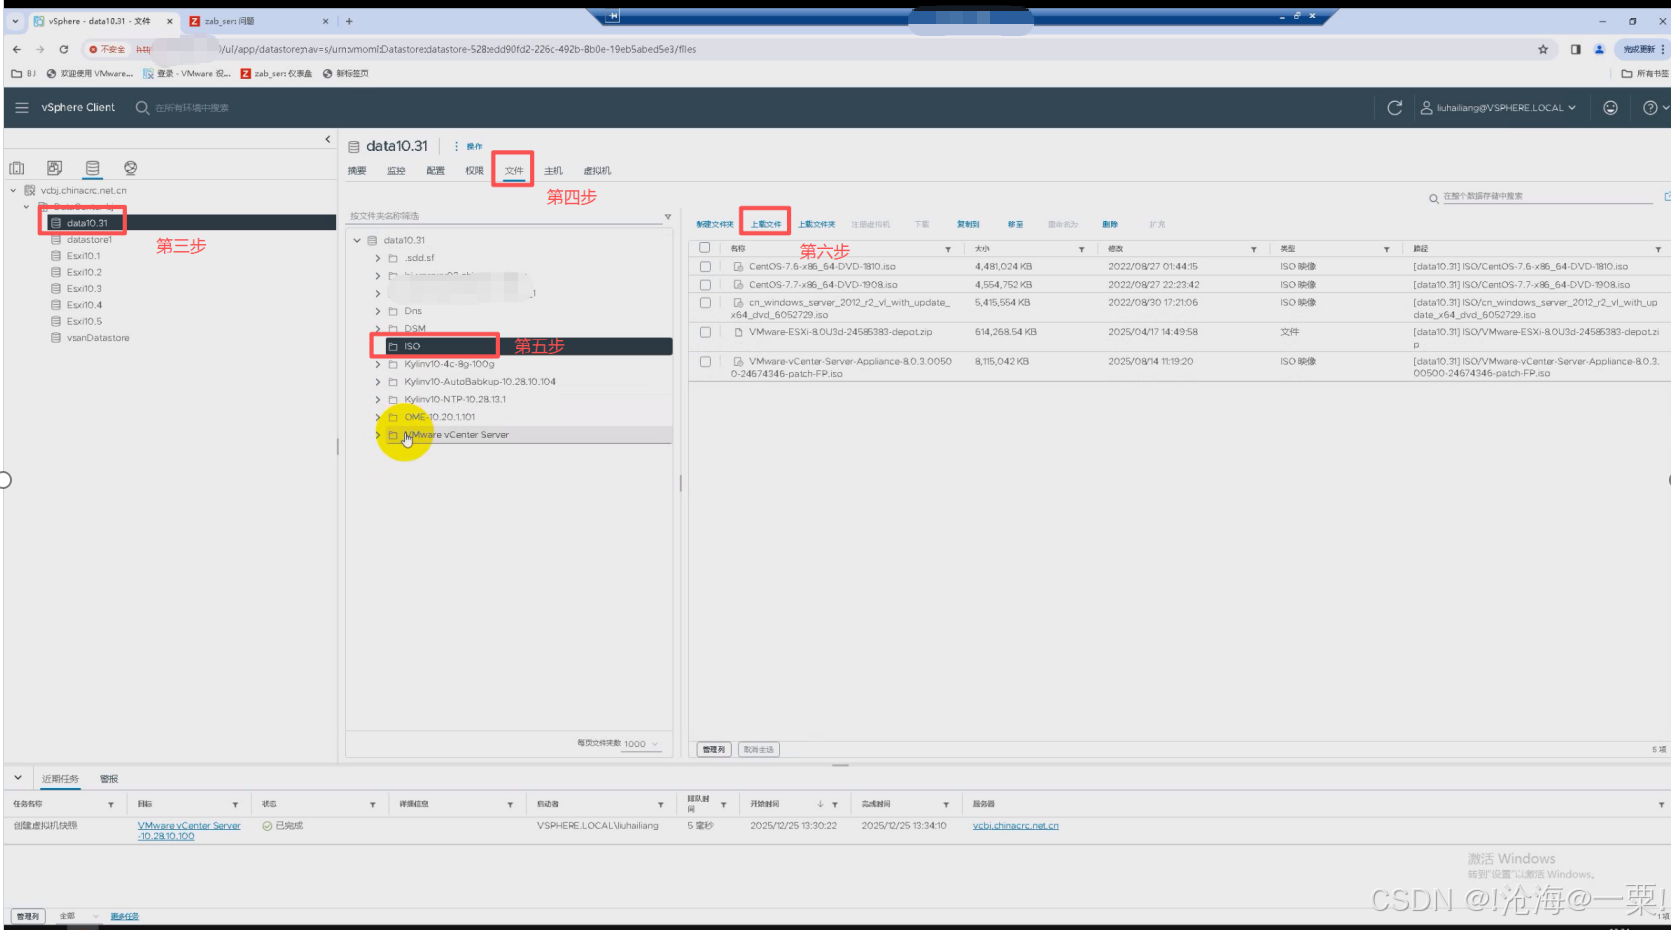Switch to Networking inventory view

click(130, 168)
